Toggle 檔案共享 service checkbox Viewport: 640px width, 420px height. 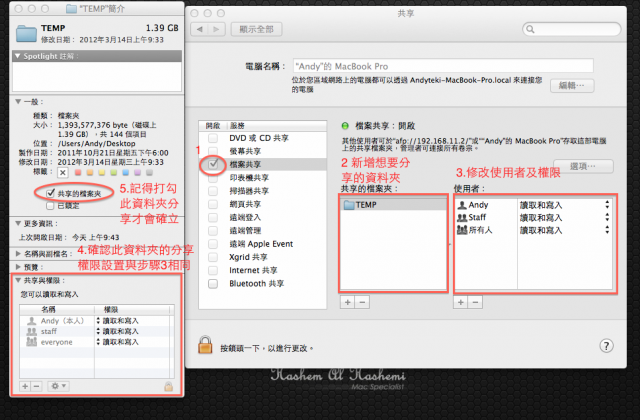[x=213, y=164]
